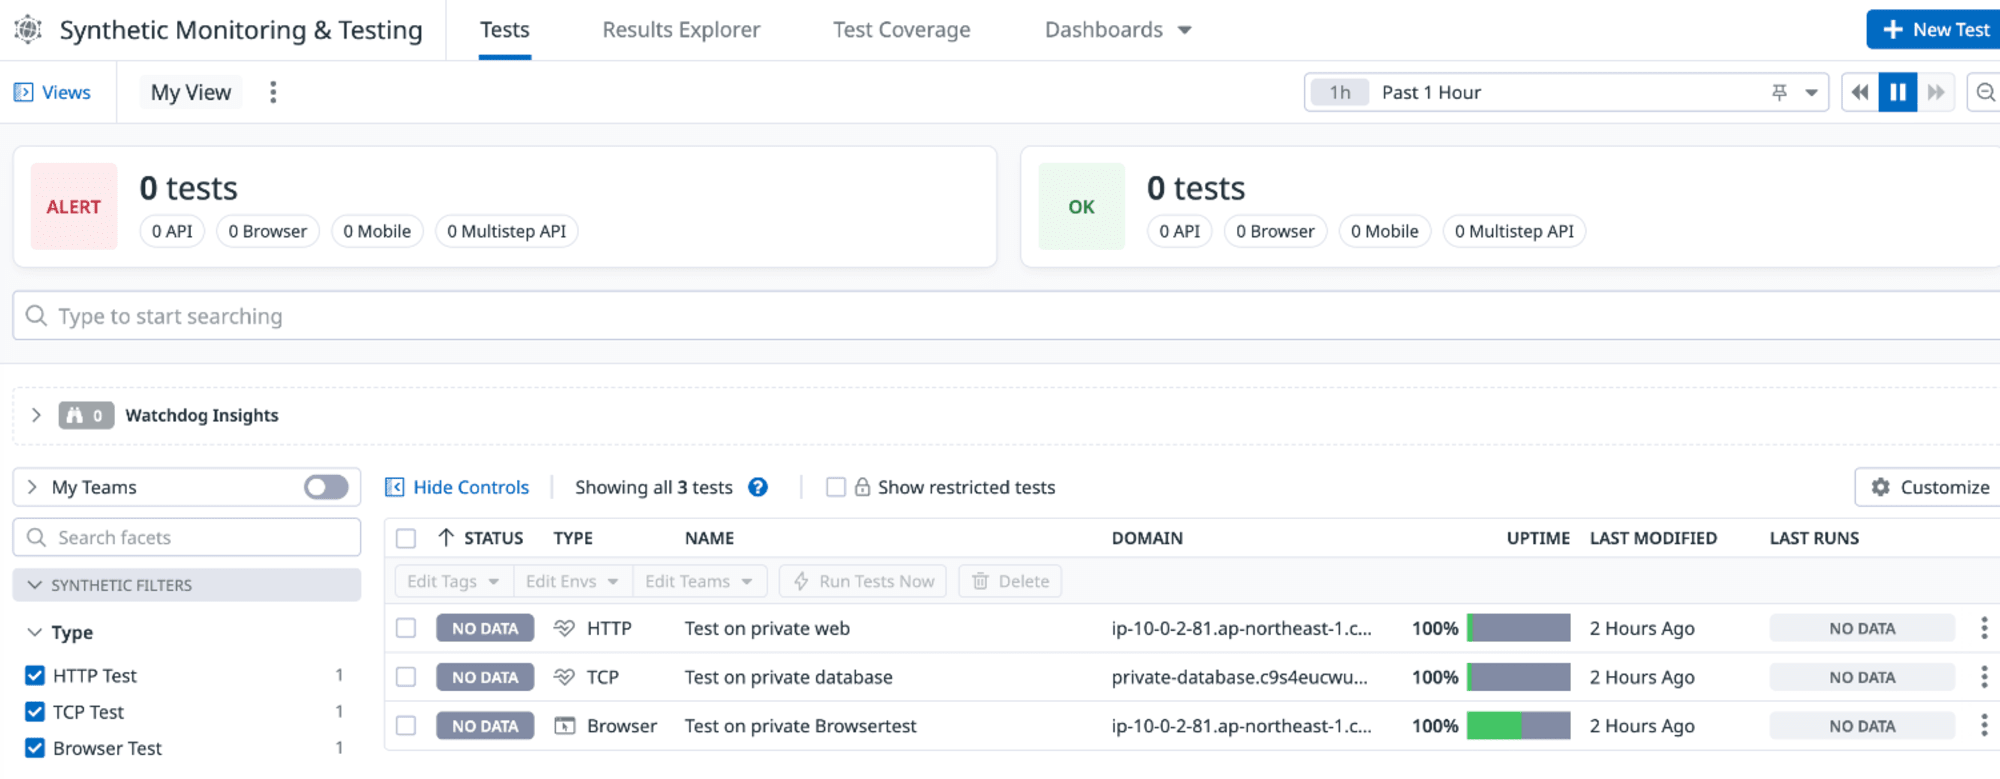Switch to the Tests tab
Viewport: 2000px width, 779px height.
click(505, 30)
